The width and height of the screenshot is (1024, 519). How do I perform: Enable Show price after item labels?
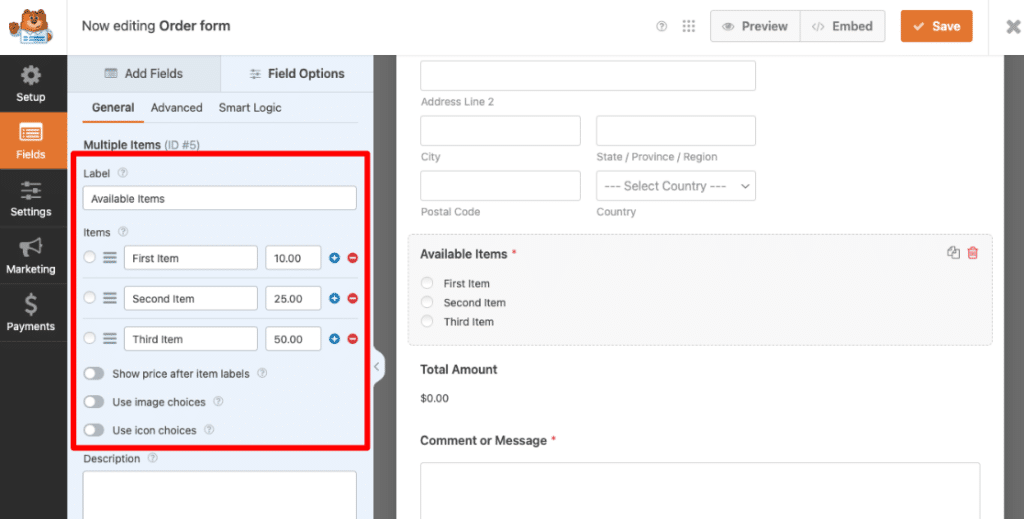click(94, 373)
